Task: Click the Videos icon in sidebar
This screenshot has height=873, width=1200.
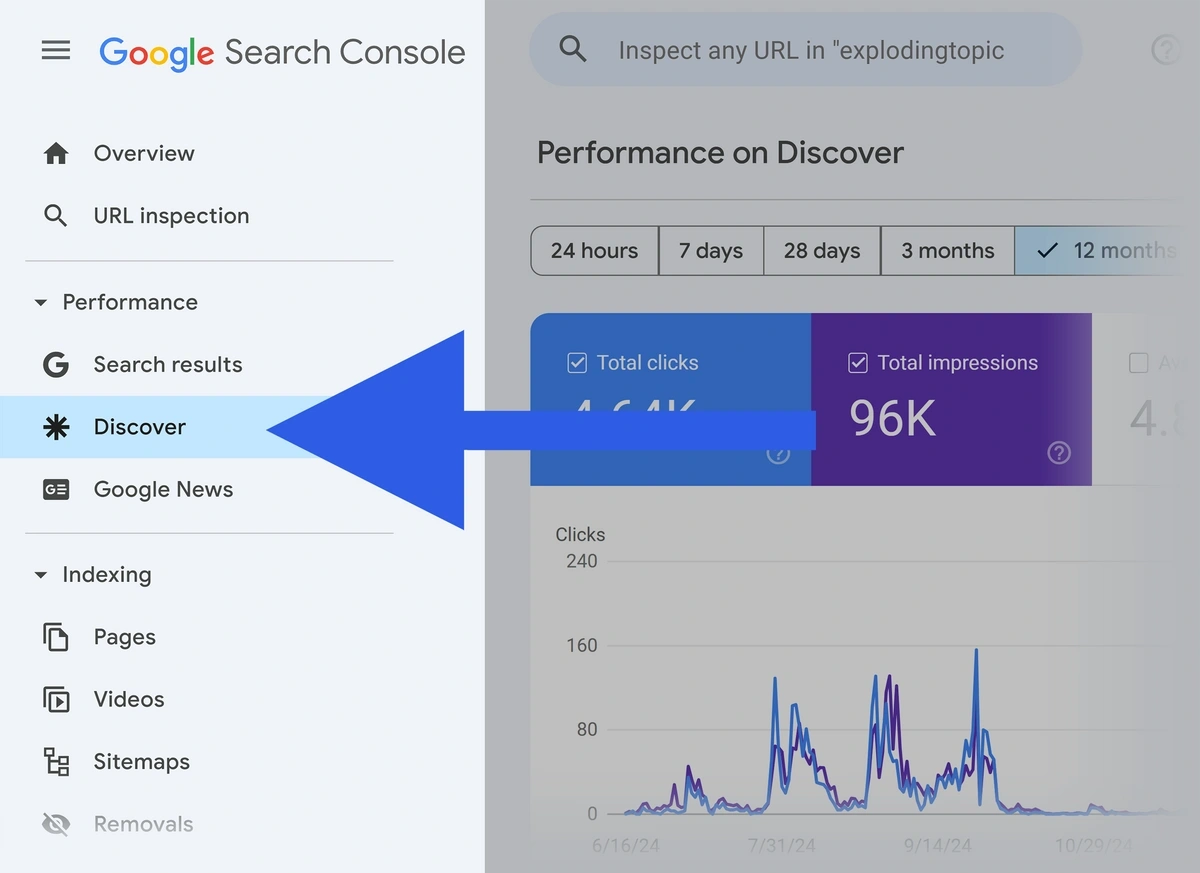Action: coord(56,699)
